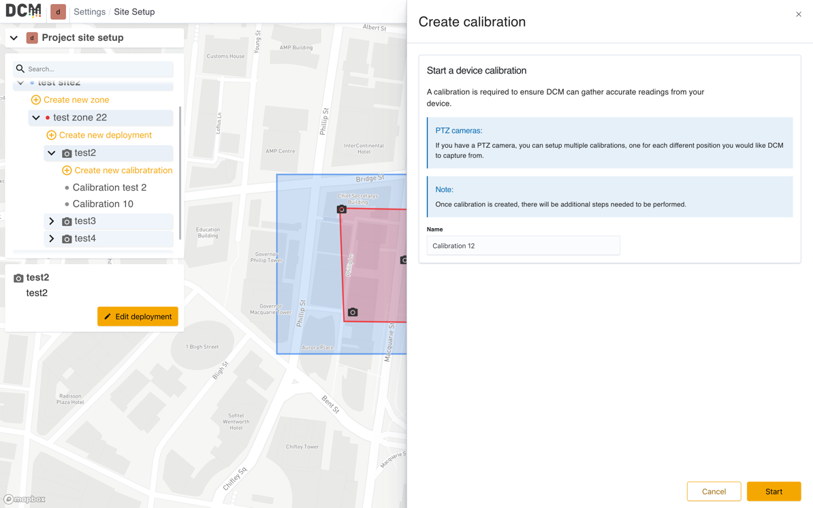Image resolution: width=813 pixels, height=508 pixels.
Task: Select Calibration test 2 in the tree
Action: tap(109, 187)
